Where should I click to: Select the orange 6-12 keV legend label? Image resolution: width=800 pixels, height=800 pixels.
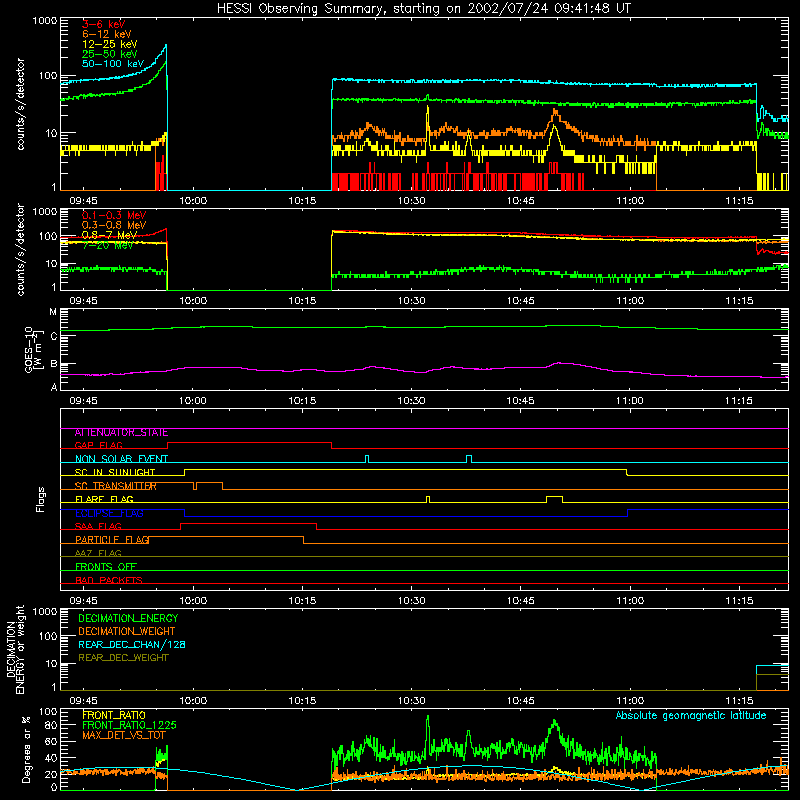click(107, 34)
